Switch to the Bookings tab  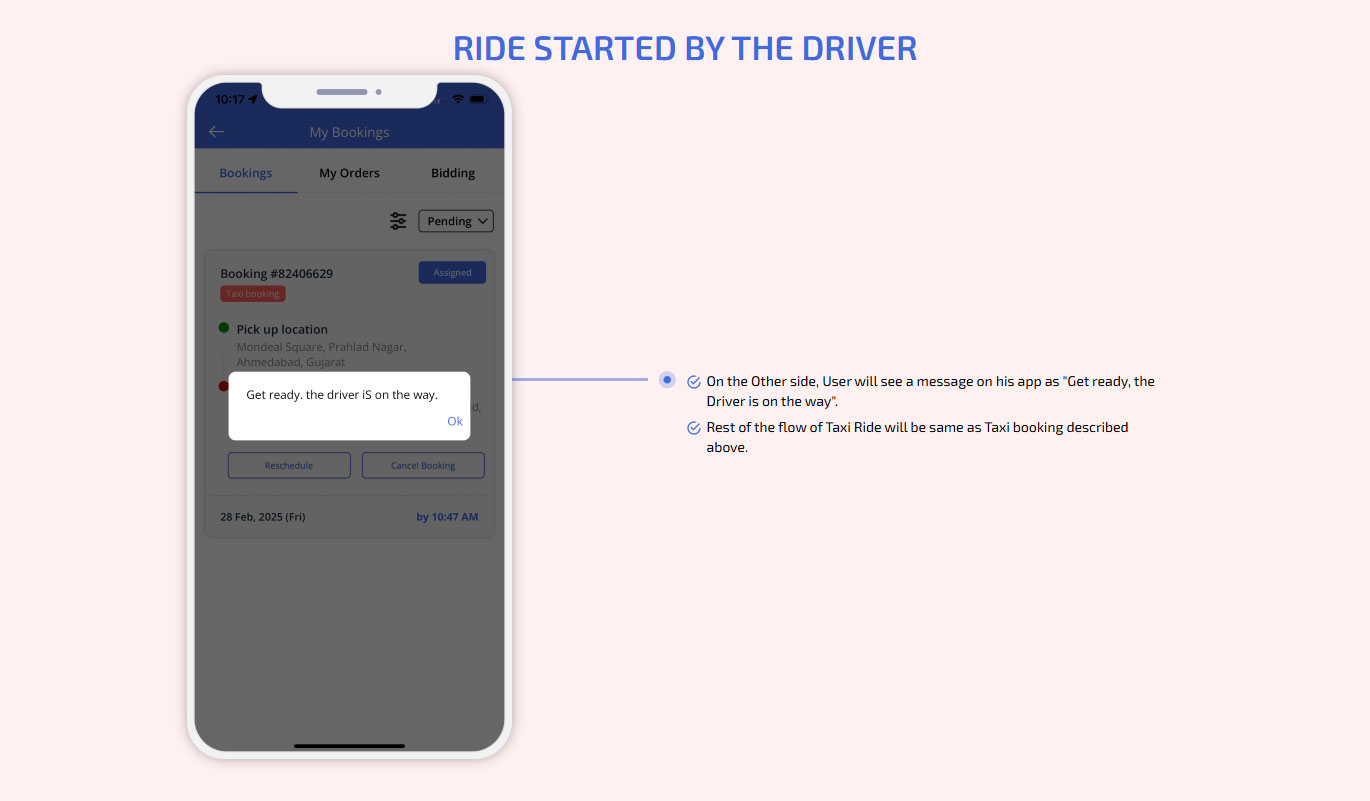click(246, 173)
